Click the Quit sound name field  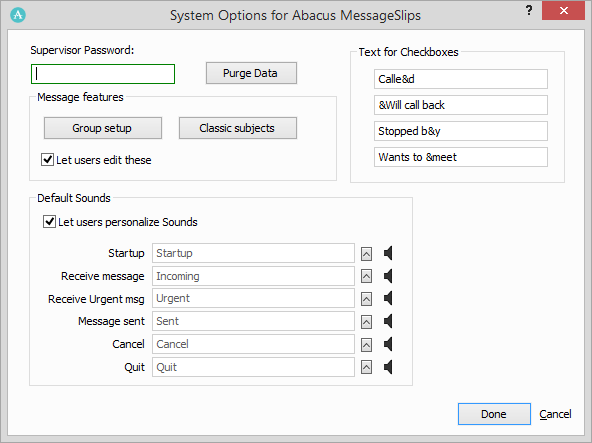coord(253,367)
